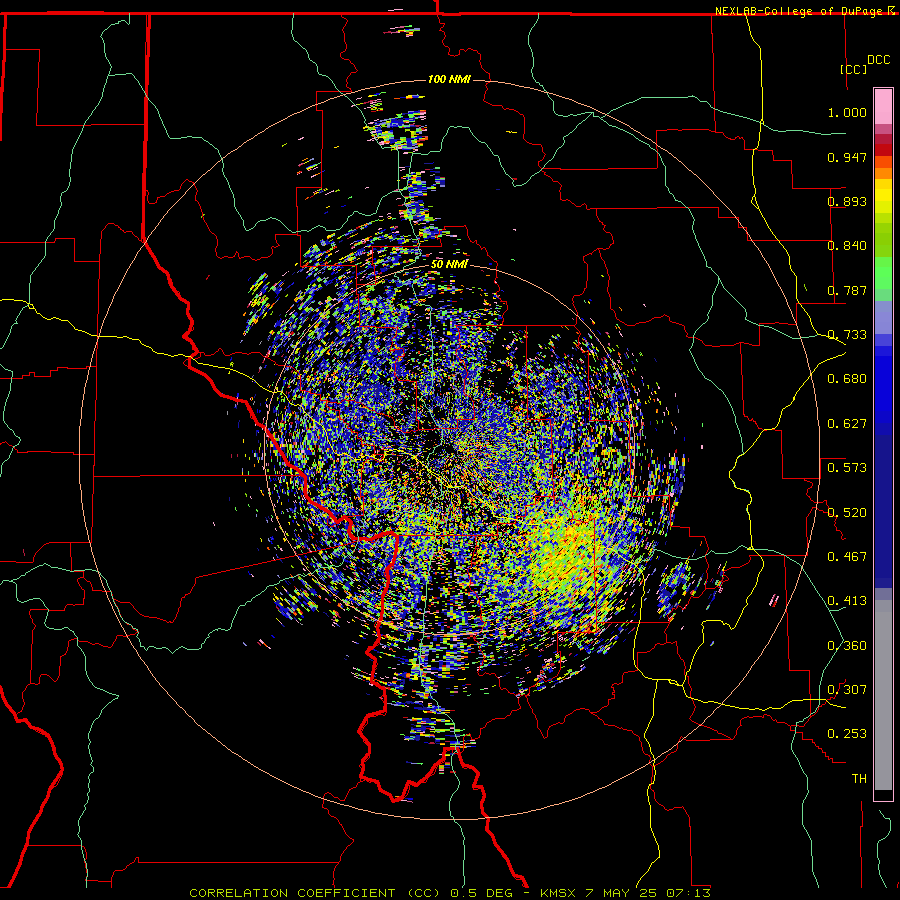Select the 0.627 scale value
This screenshot has width=900, height=900.
click(847, 424)
